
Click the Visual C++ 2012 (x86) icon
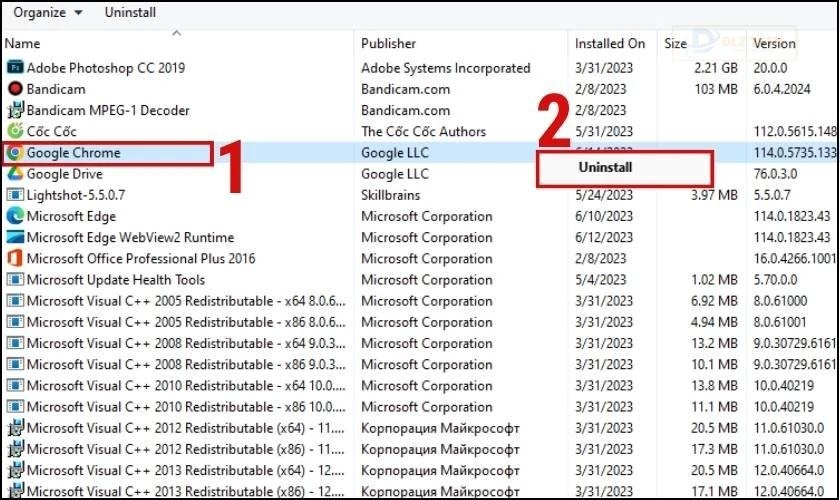tap(15, 449)
